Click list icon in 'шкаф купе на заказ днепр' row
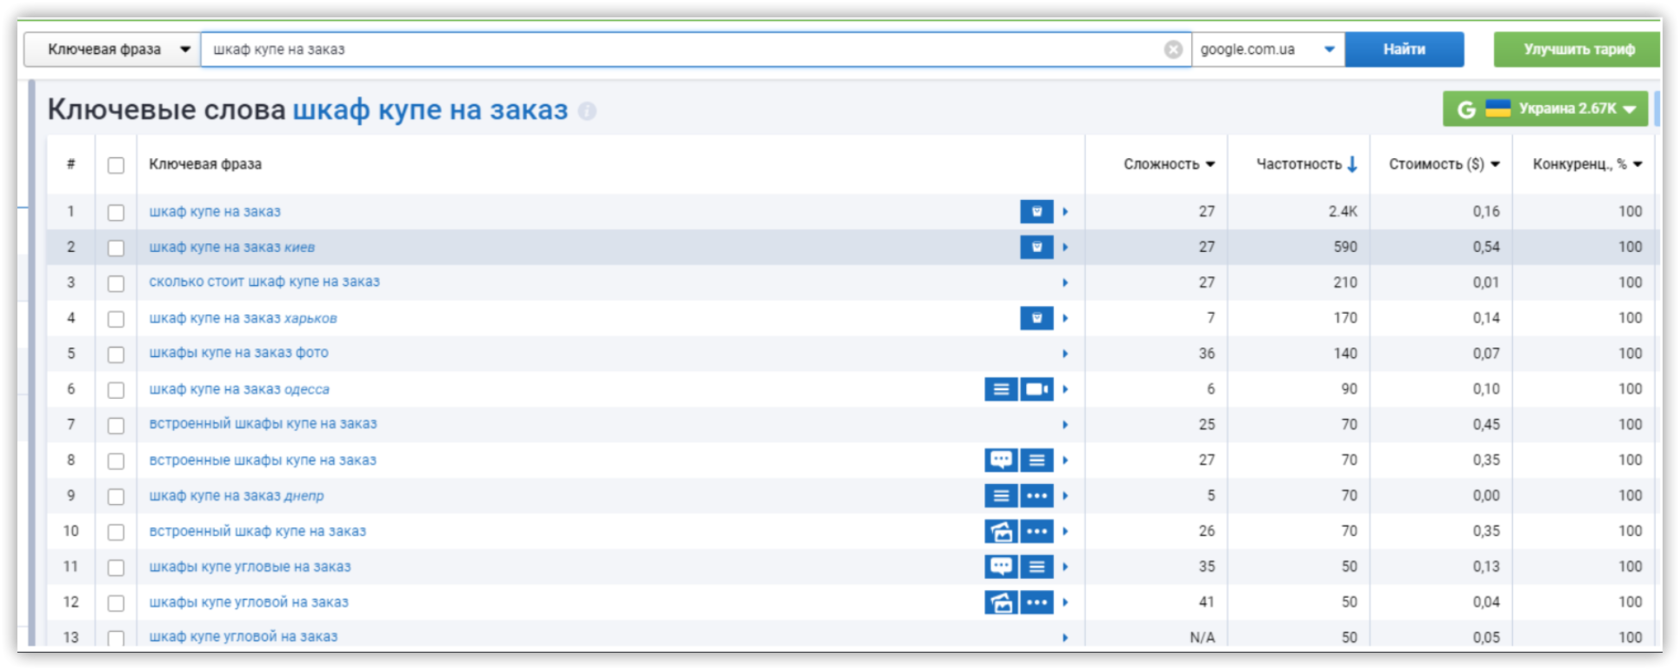Screen dimensions: 1680x670 pyautogui.click(x=1001, y=495)
